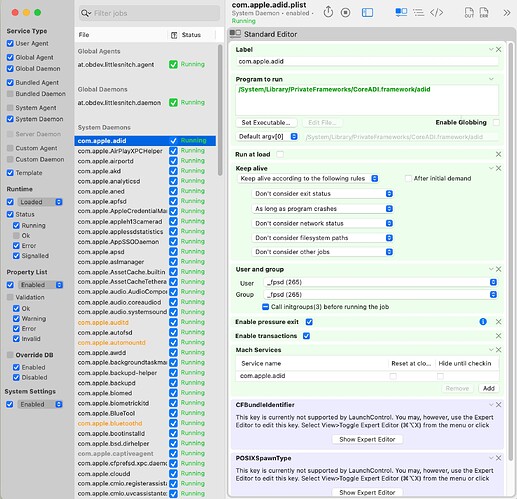
Task: Enable Globbing checkbox
Action: coord(496,122)
